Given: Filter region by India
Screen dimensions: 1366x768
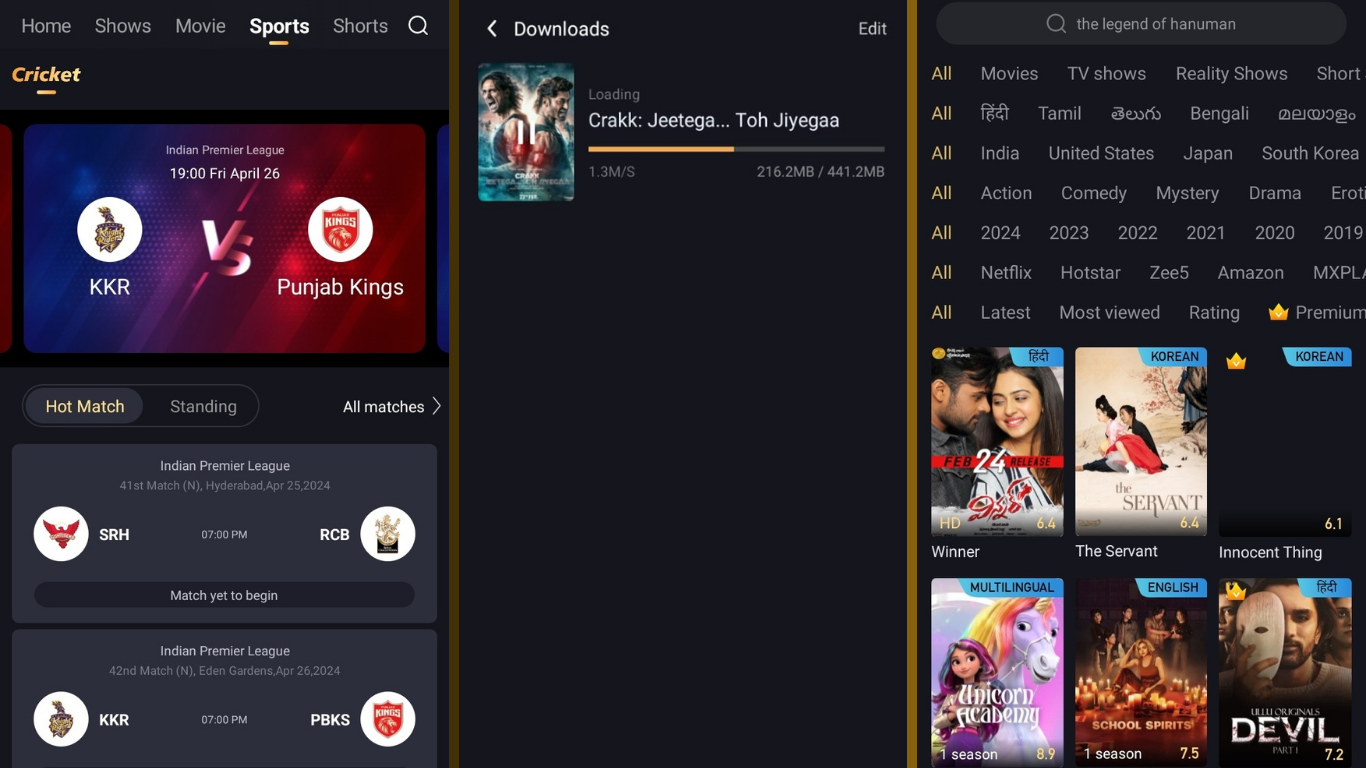Looking at the screenshot, I should (999, 153).
